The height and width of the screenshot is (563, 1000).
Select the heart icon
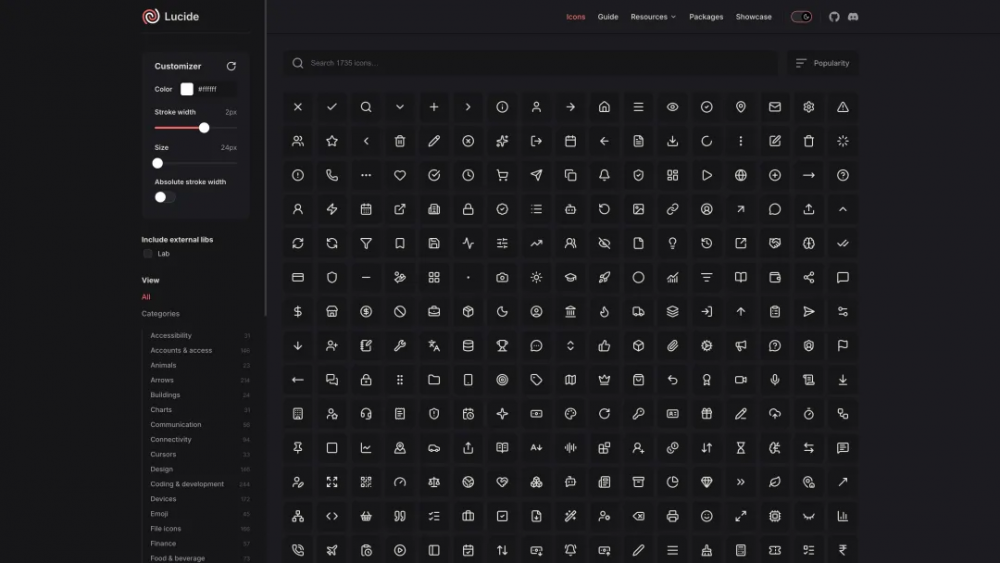point(400,175)
